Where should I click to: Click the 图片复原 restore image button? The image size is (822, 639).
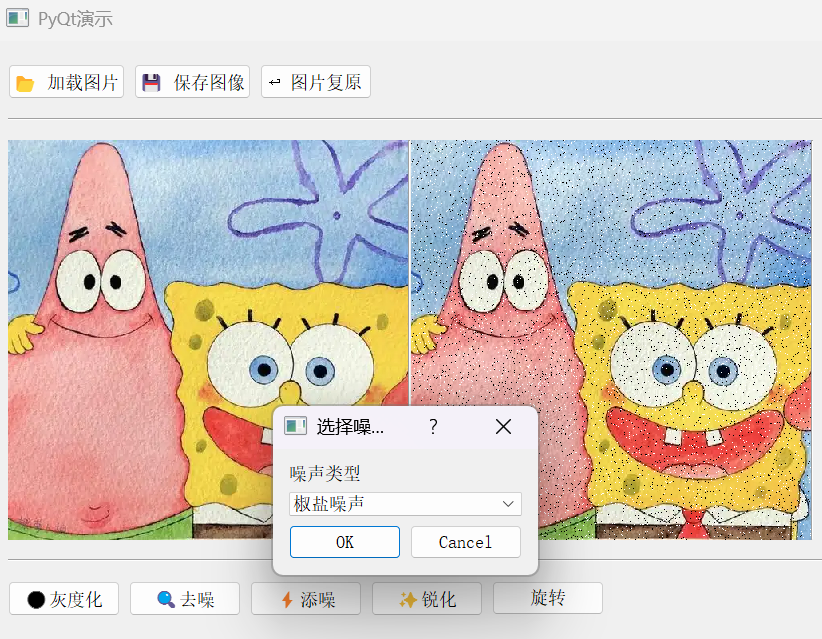[x=316, y=82]
